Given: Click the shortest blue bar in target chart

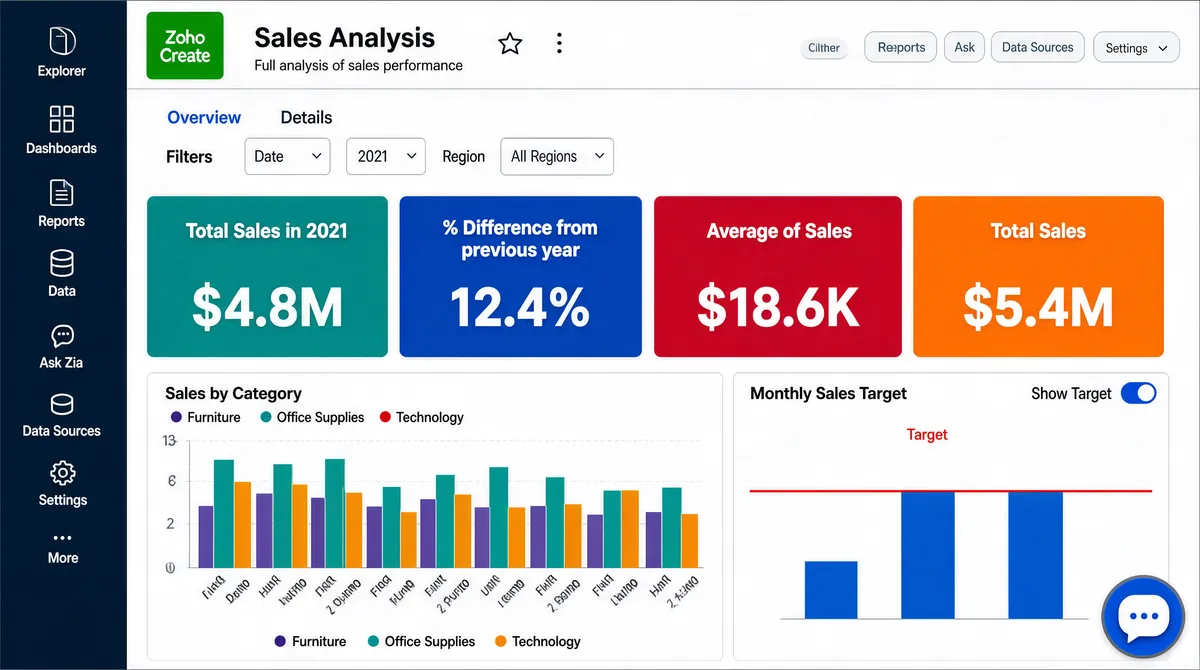Looking at the screenshot, I should [831, 590].
